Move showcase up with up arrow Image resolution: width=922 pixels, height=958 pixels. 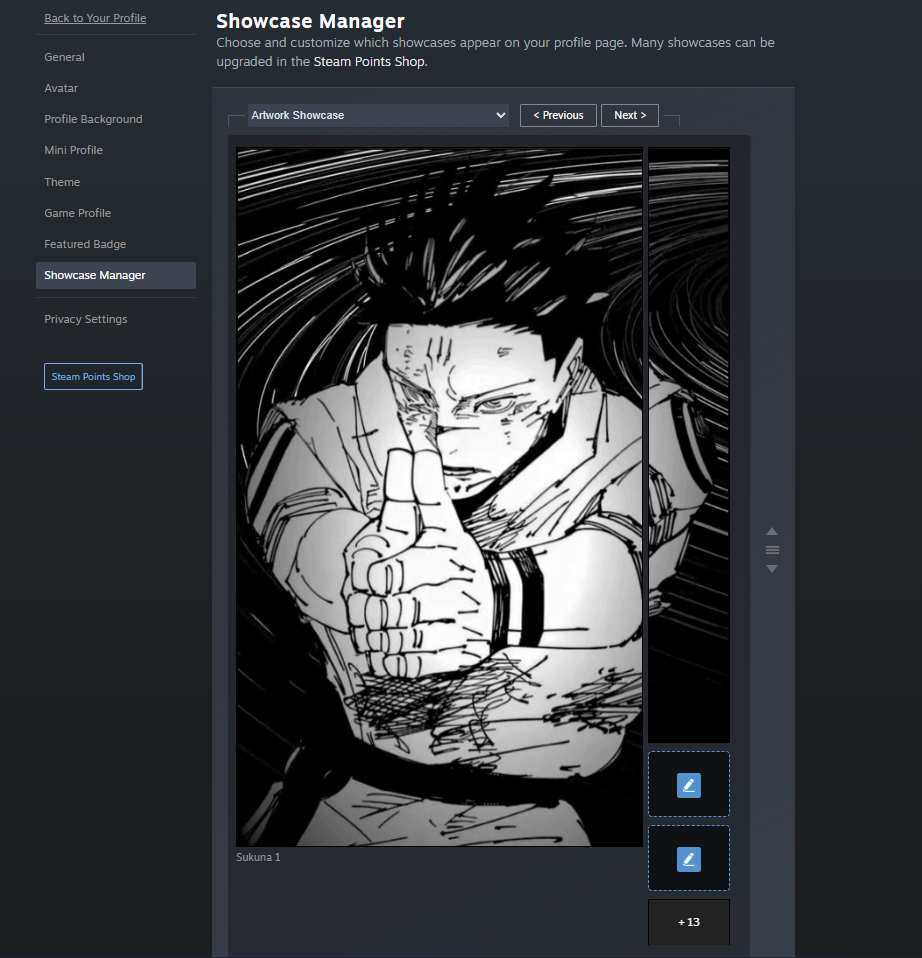(x=772, y=532)
